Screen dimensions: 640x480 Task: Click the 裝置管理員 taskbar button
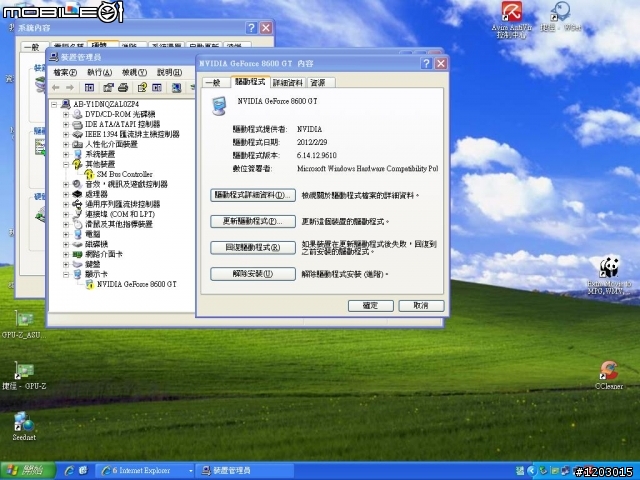point(244,471)
